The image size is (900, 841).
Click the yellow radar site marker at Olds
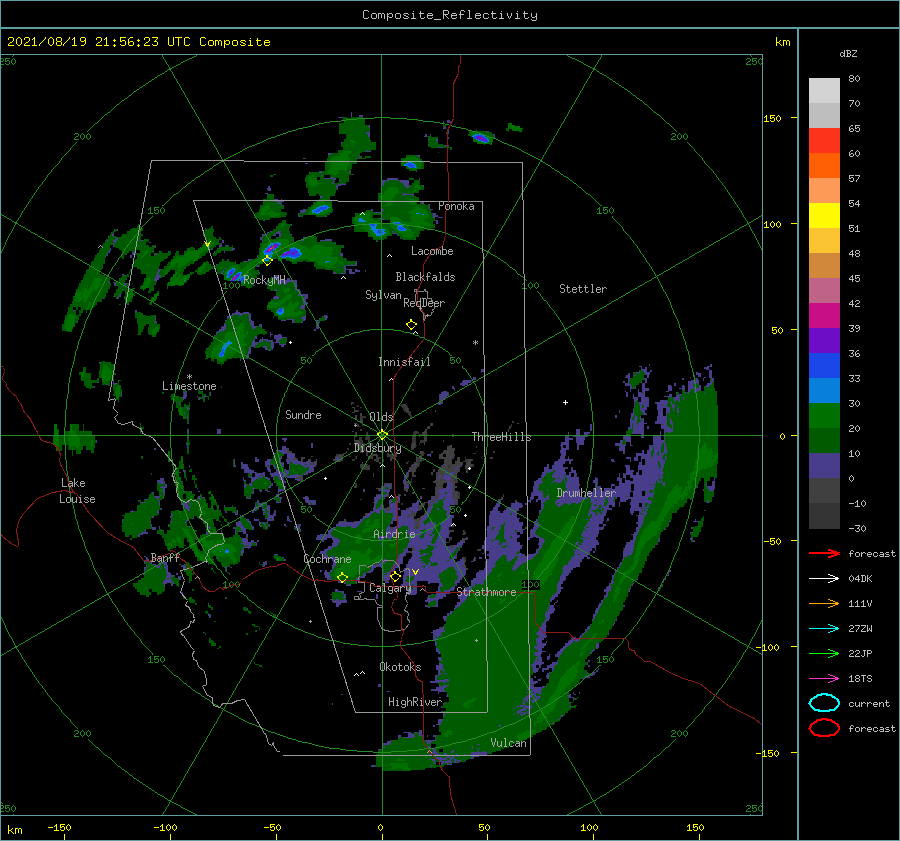pyautogui.click(x=382, y=435)
